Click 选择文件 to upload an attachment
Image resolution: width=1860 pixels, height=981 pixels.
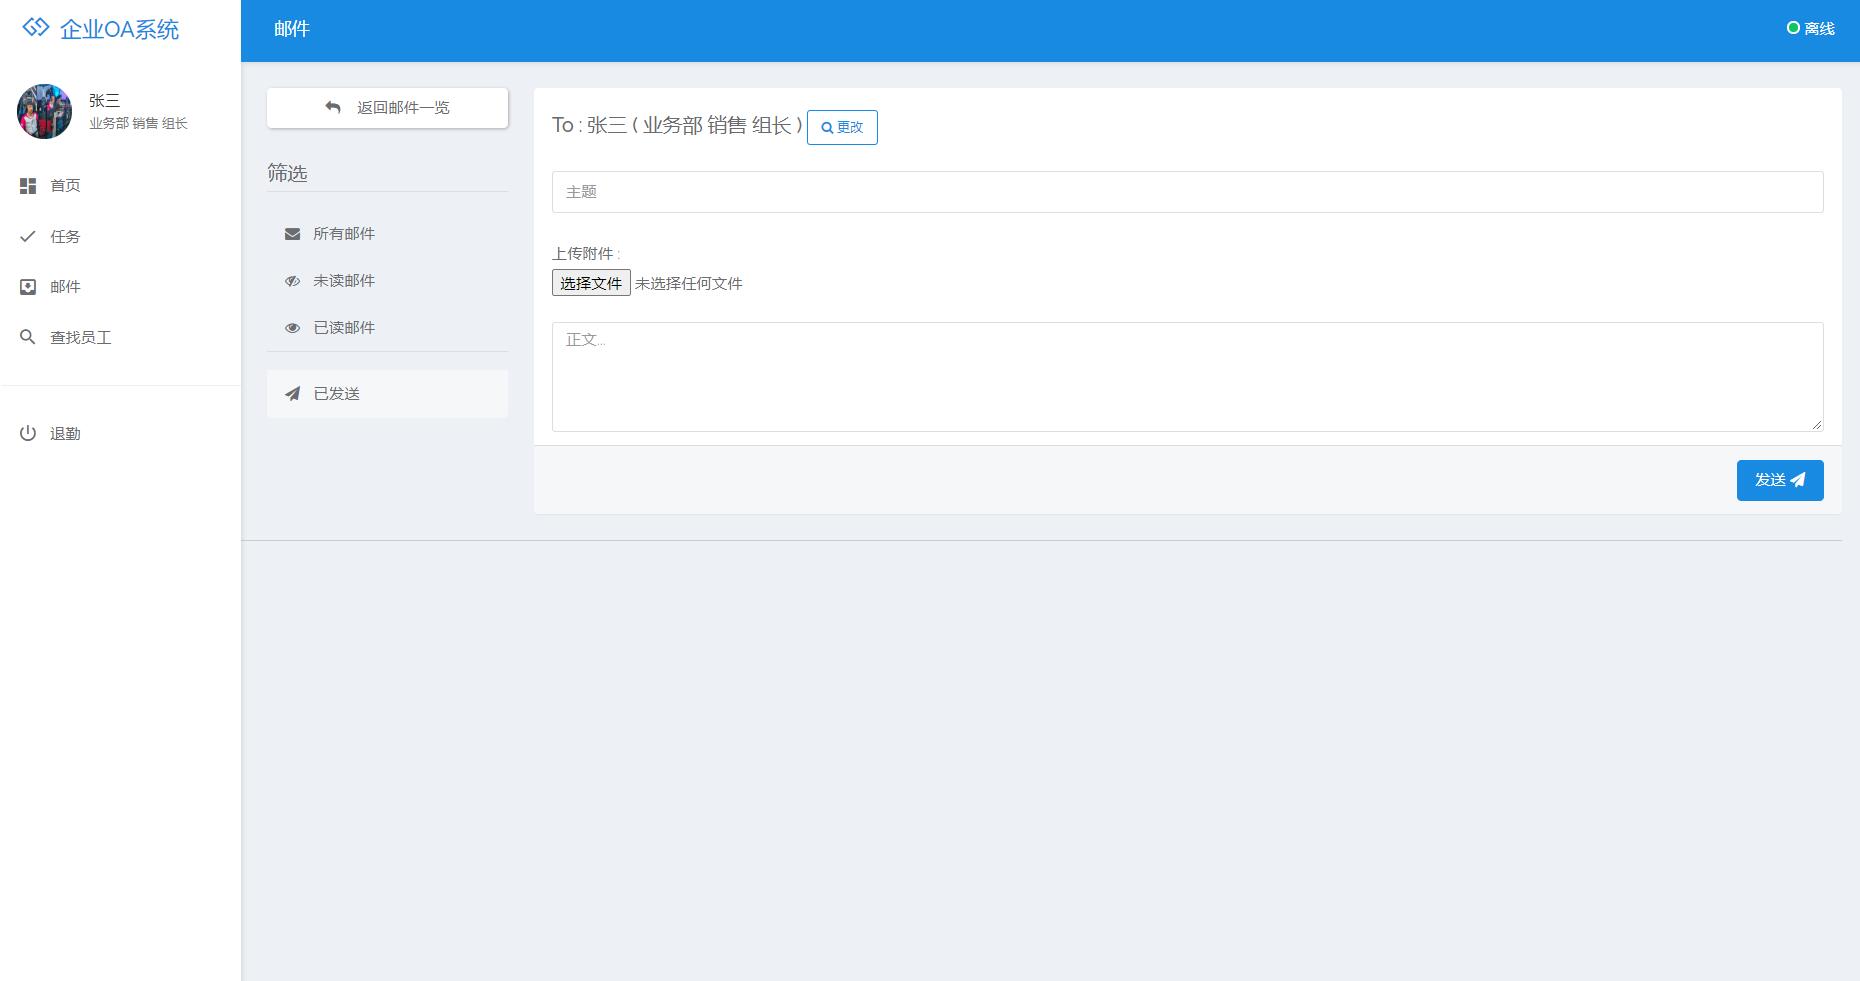click(x=591, y=283)
